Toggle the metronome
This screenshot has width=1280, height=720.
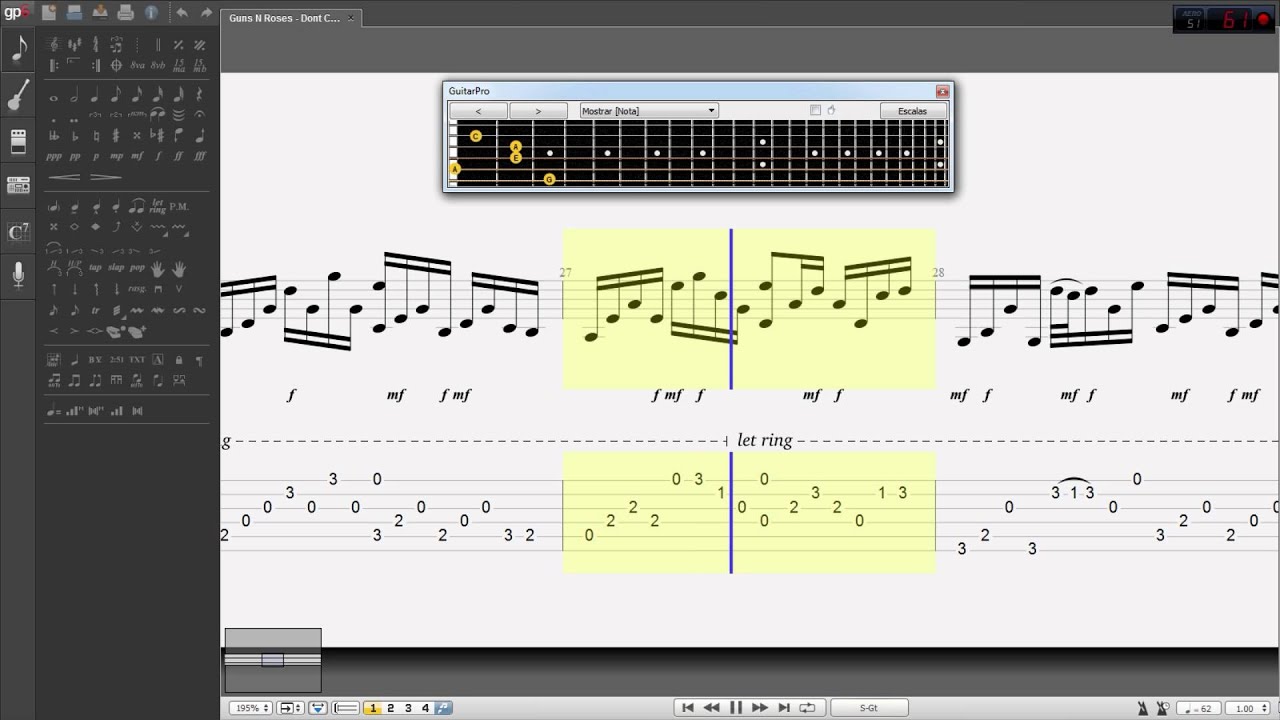(1143, 708)
